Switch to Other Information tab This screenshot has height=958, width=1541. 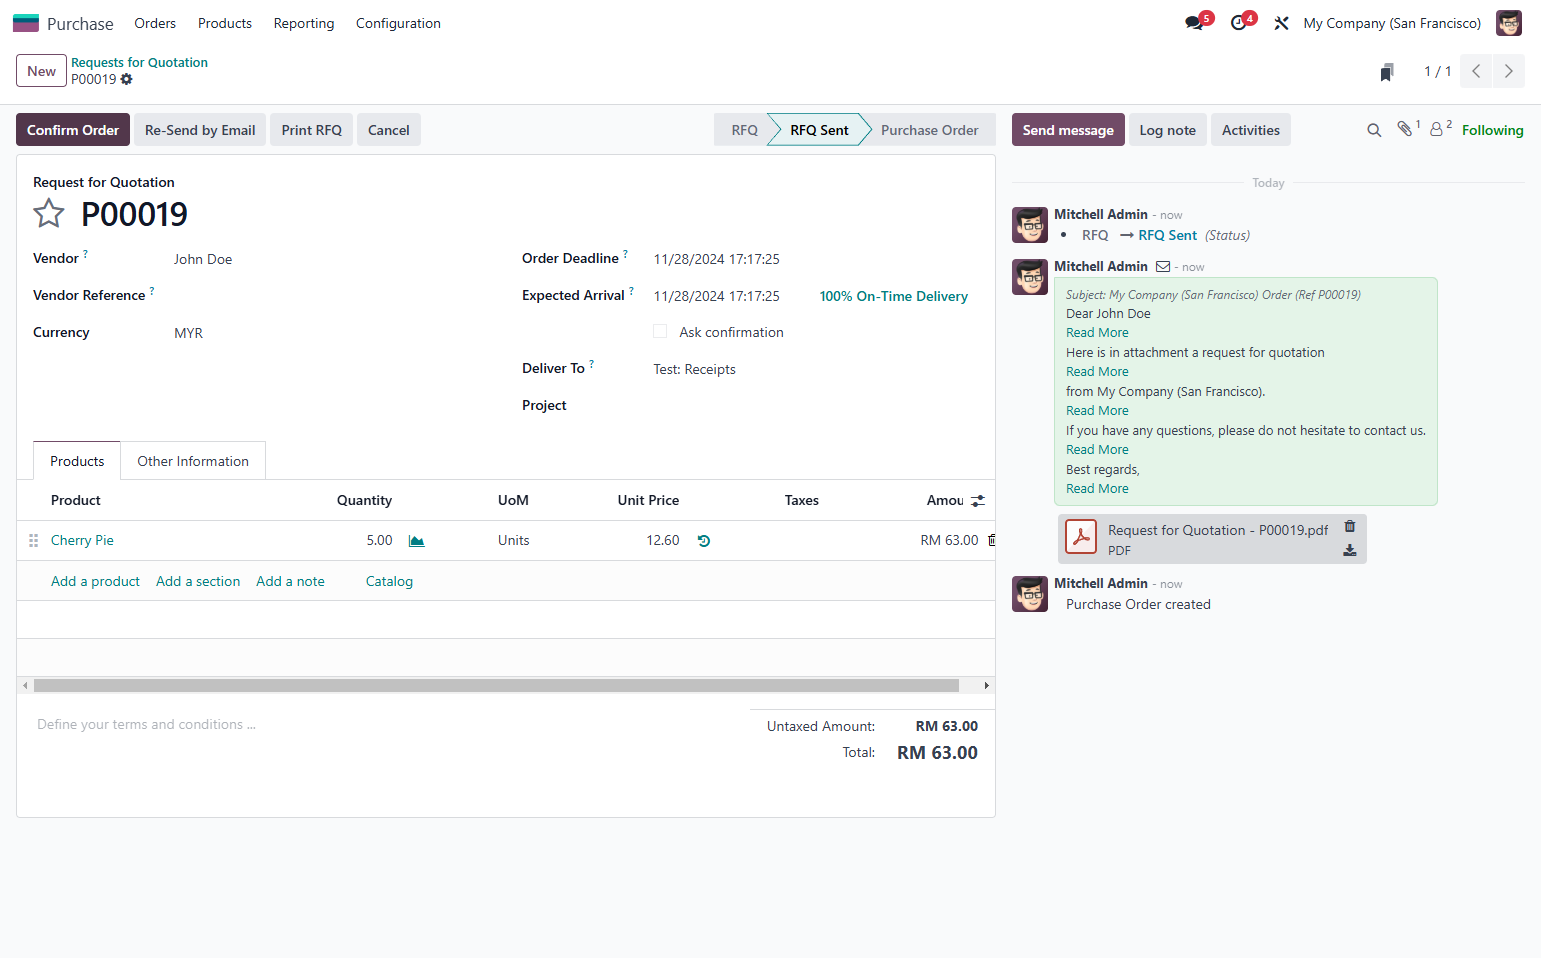(x=193, y=461)
